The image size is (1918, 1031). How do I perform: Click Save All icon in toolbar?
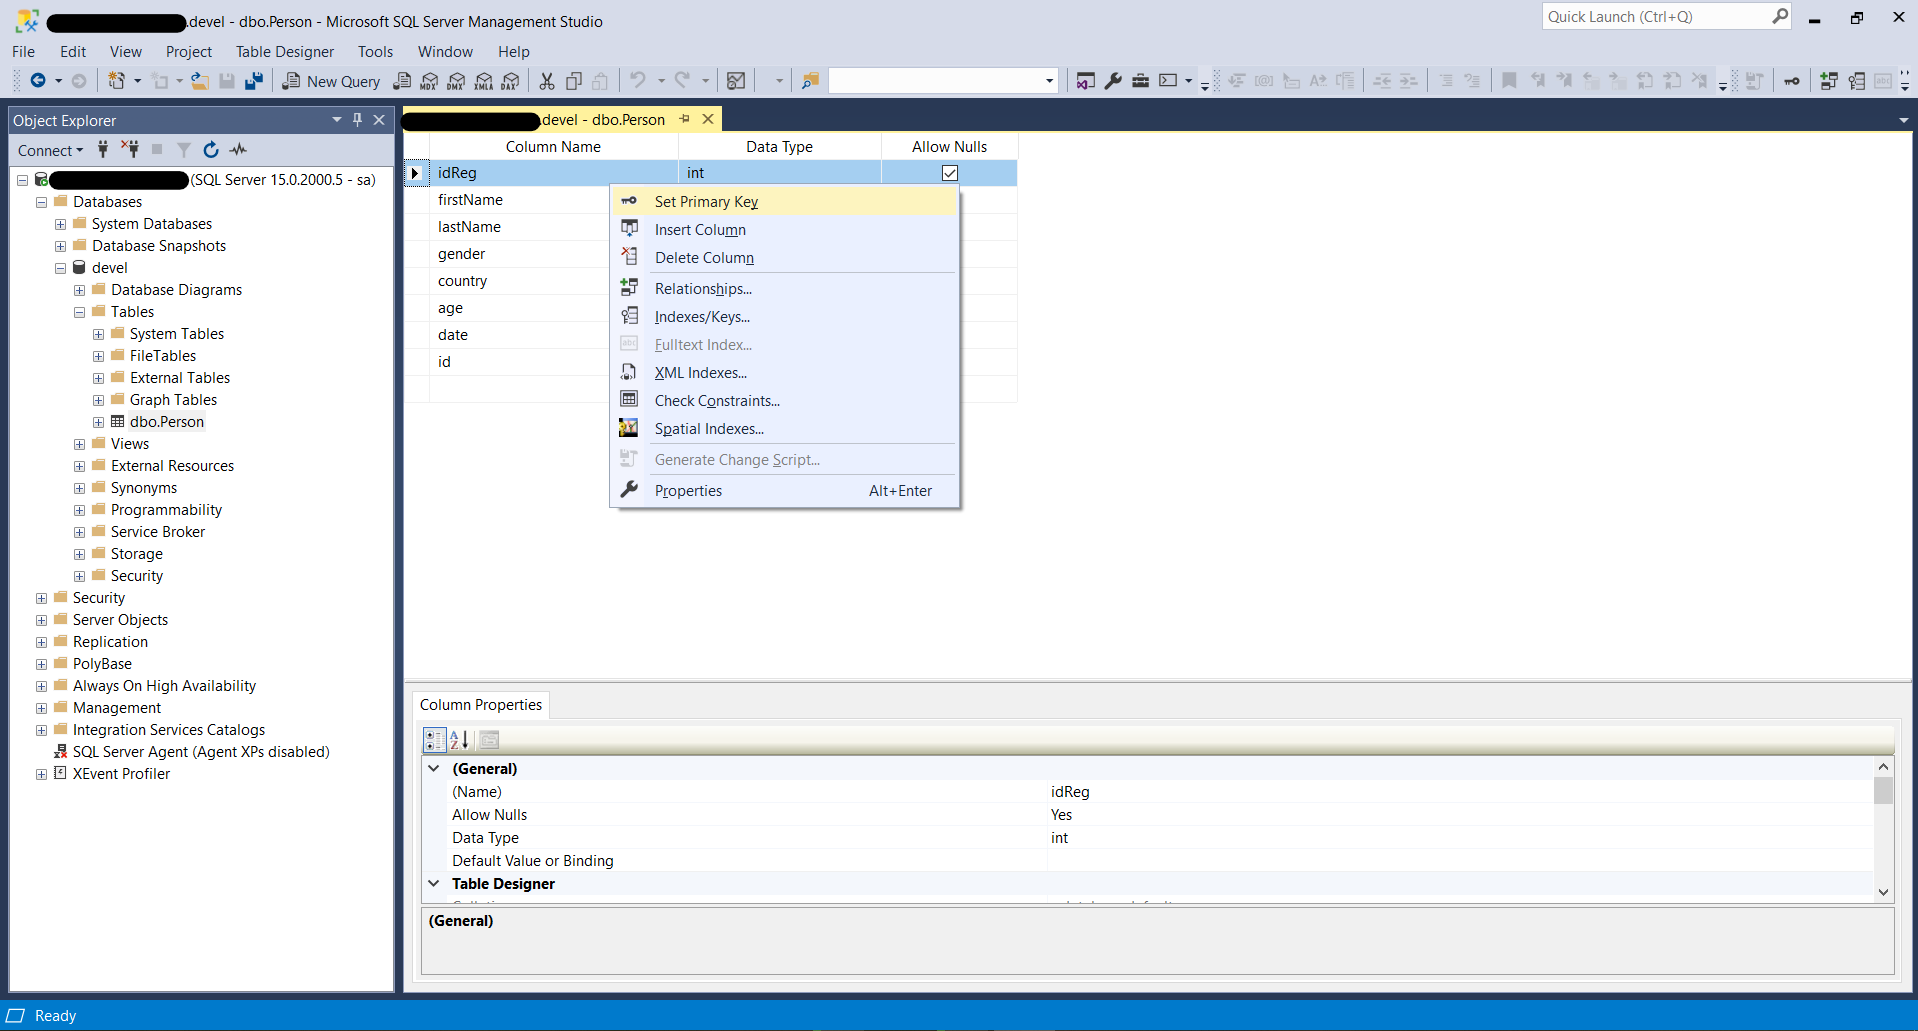[254, 82]
